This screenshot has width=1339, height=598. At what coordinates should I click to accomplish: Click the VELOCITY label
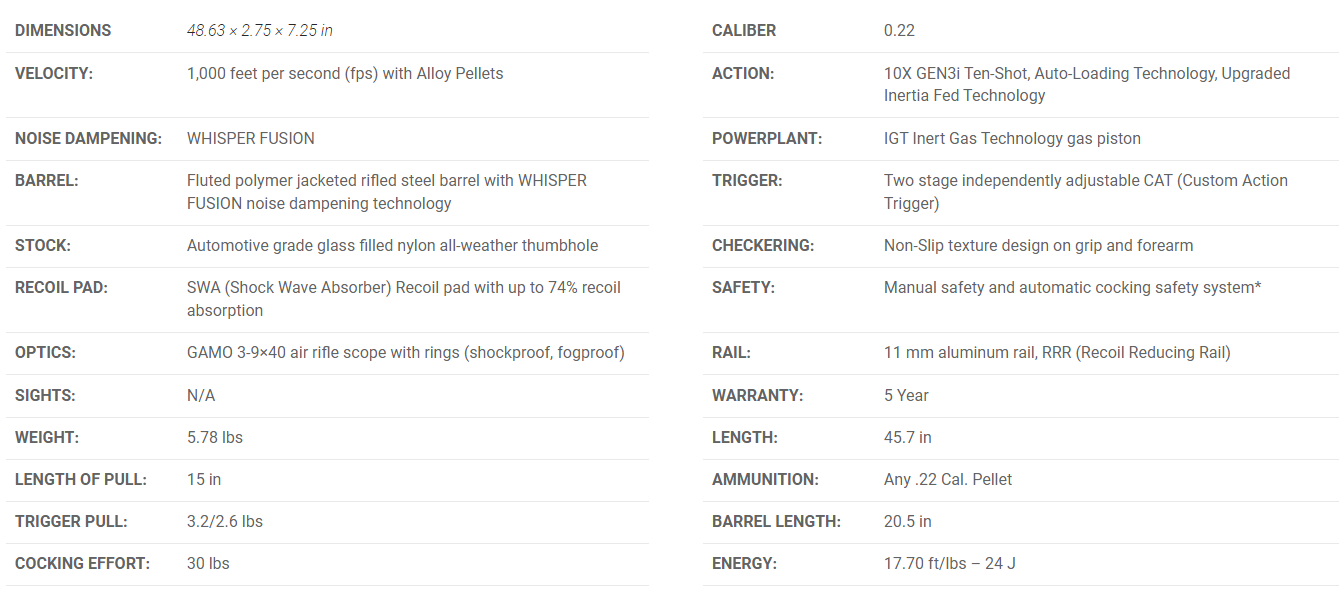[x=54, y=73]
